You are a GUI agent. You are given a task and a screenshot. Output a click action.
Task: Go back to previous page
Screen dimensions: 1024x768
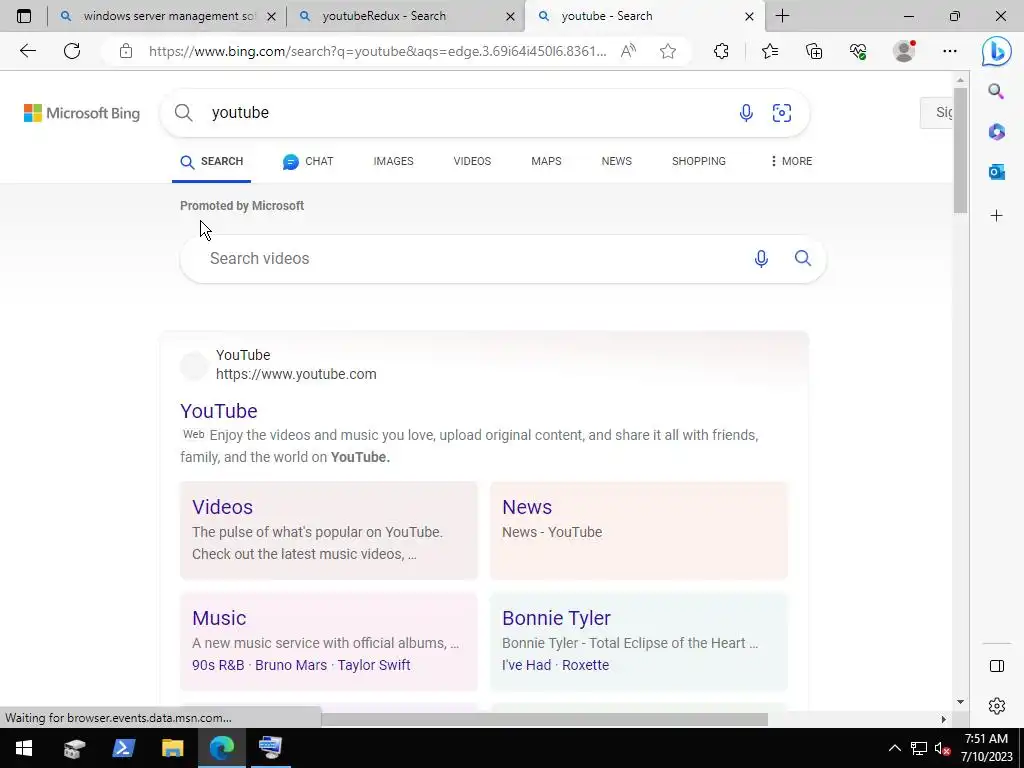click(27, 51)
